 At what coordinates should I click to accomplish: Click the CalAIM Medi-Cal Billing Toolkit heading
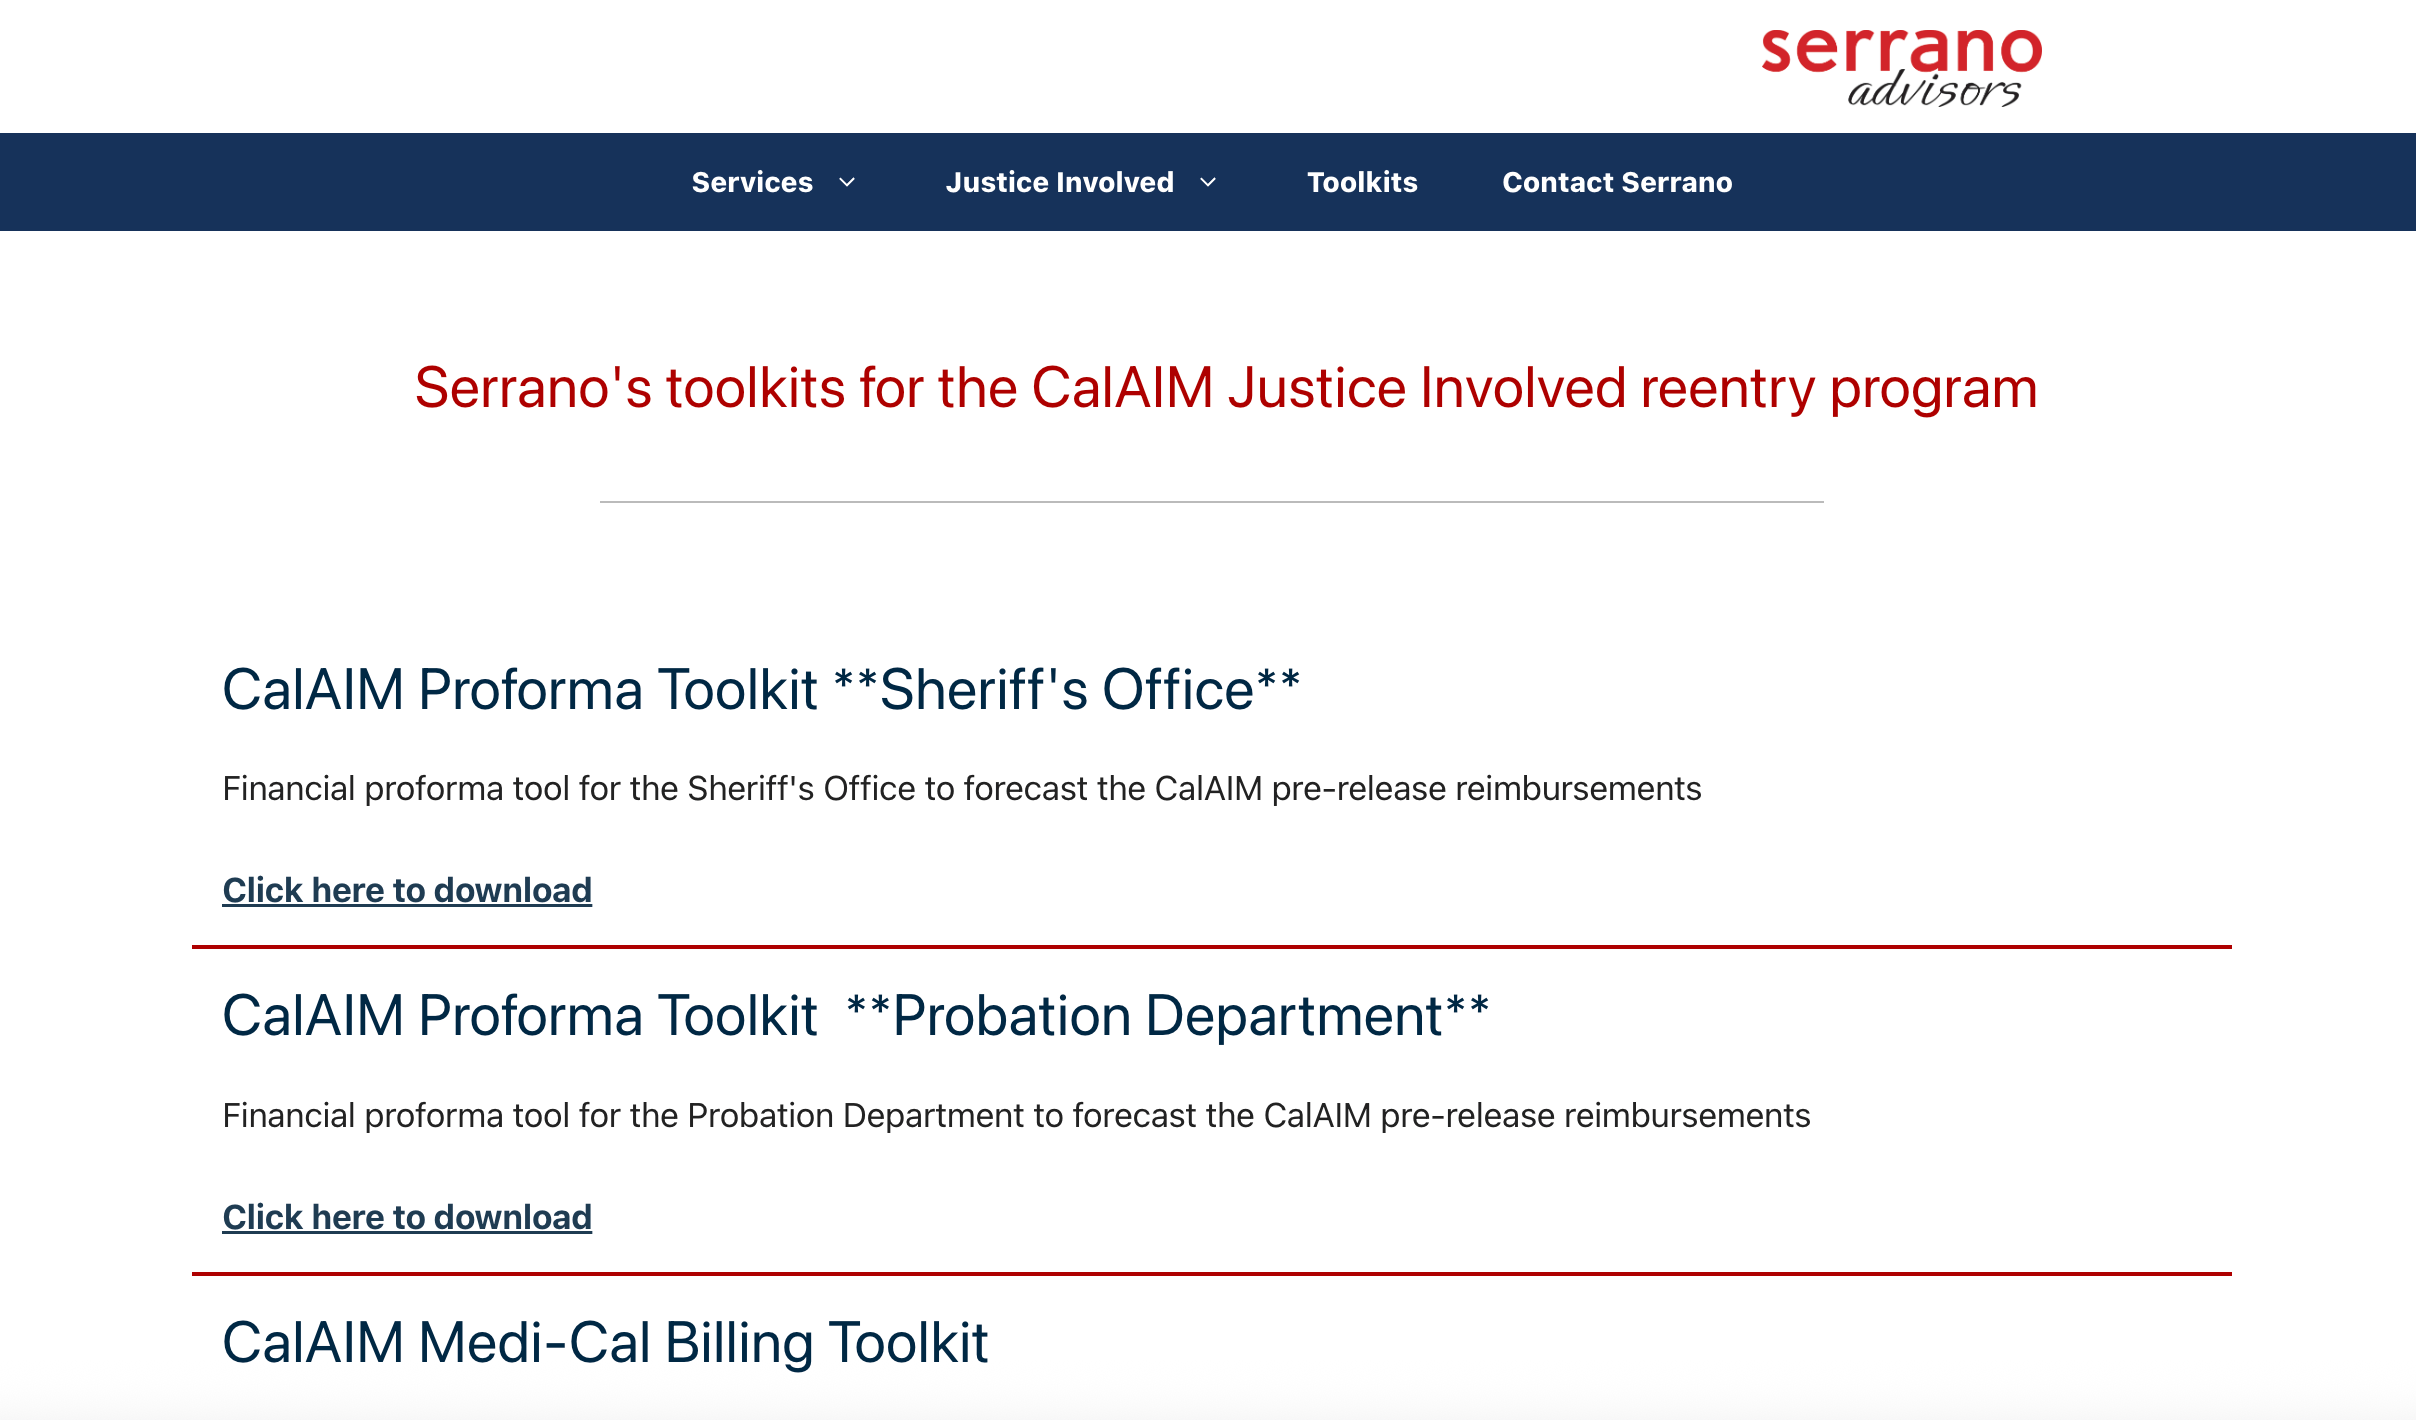pos(605,1342)
